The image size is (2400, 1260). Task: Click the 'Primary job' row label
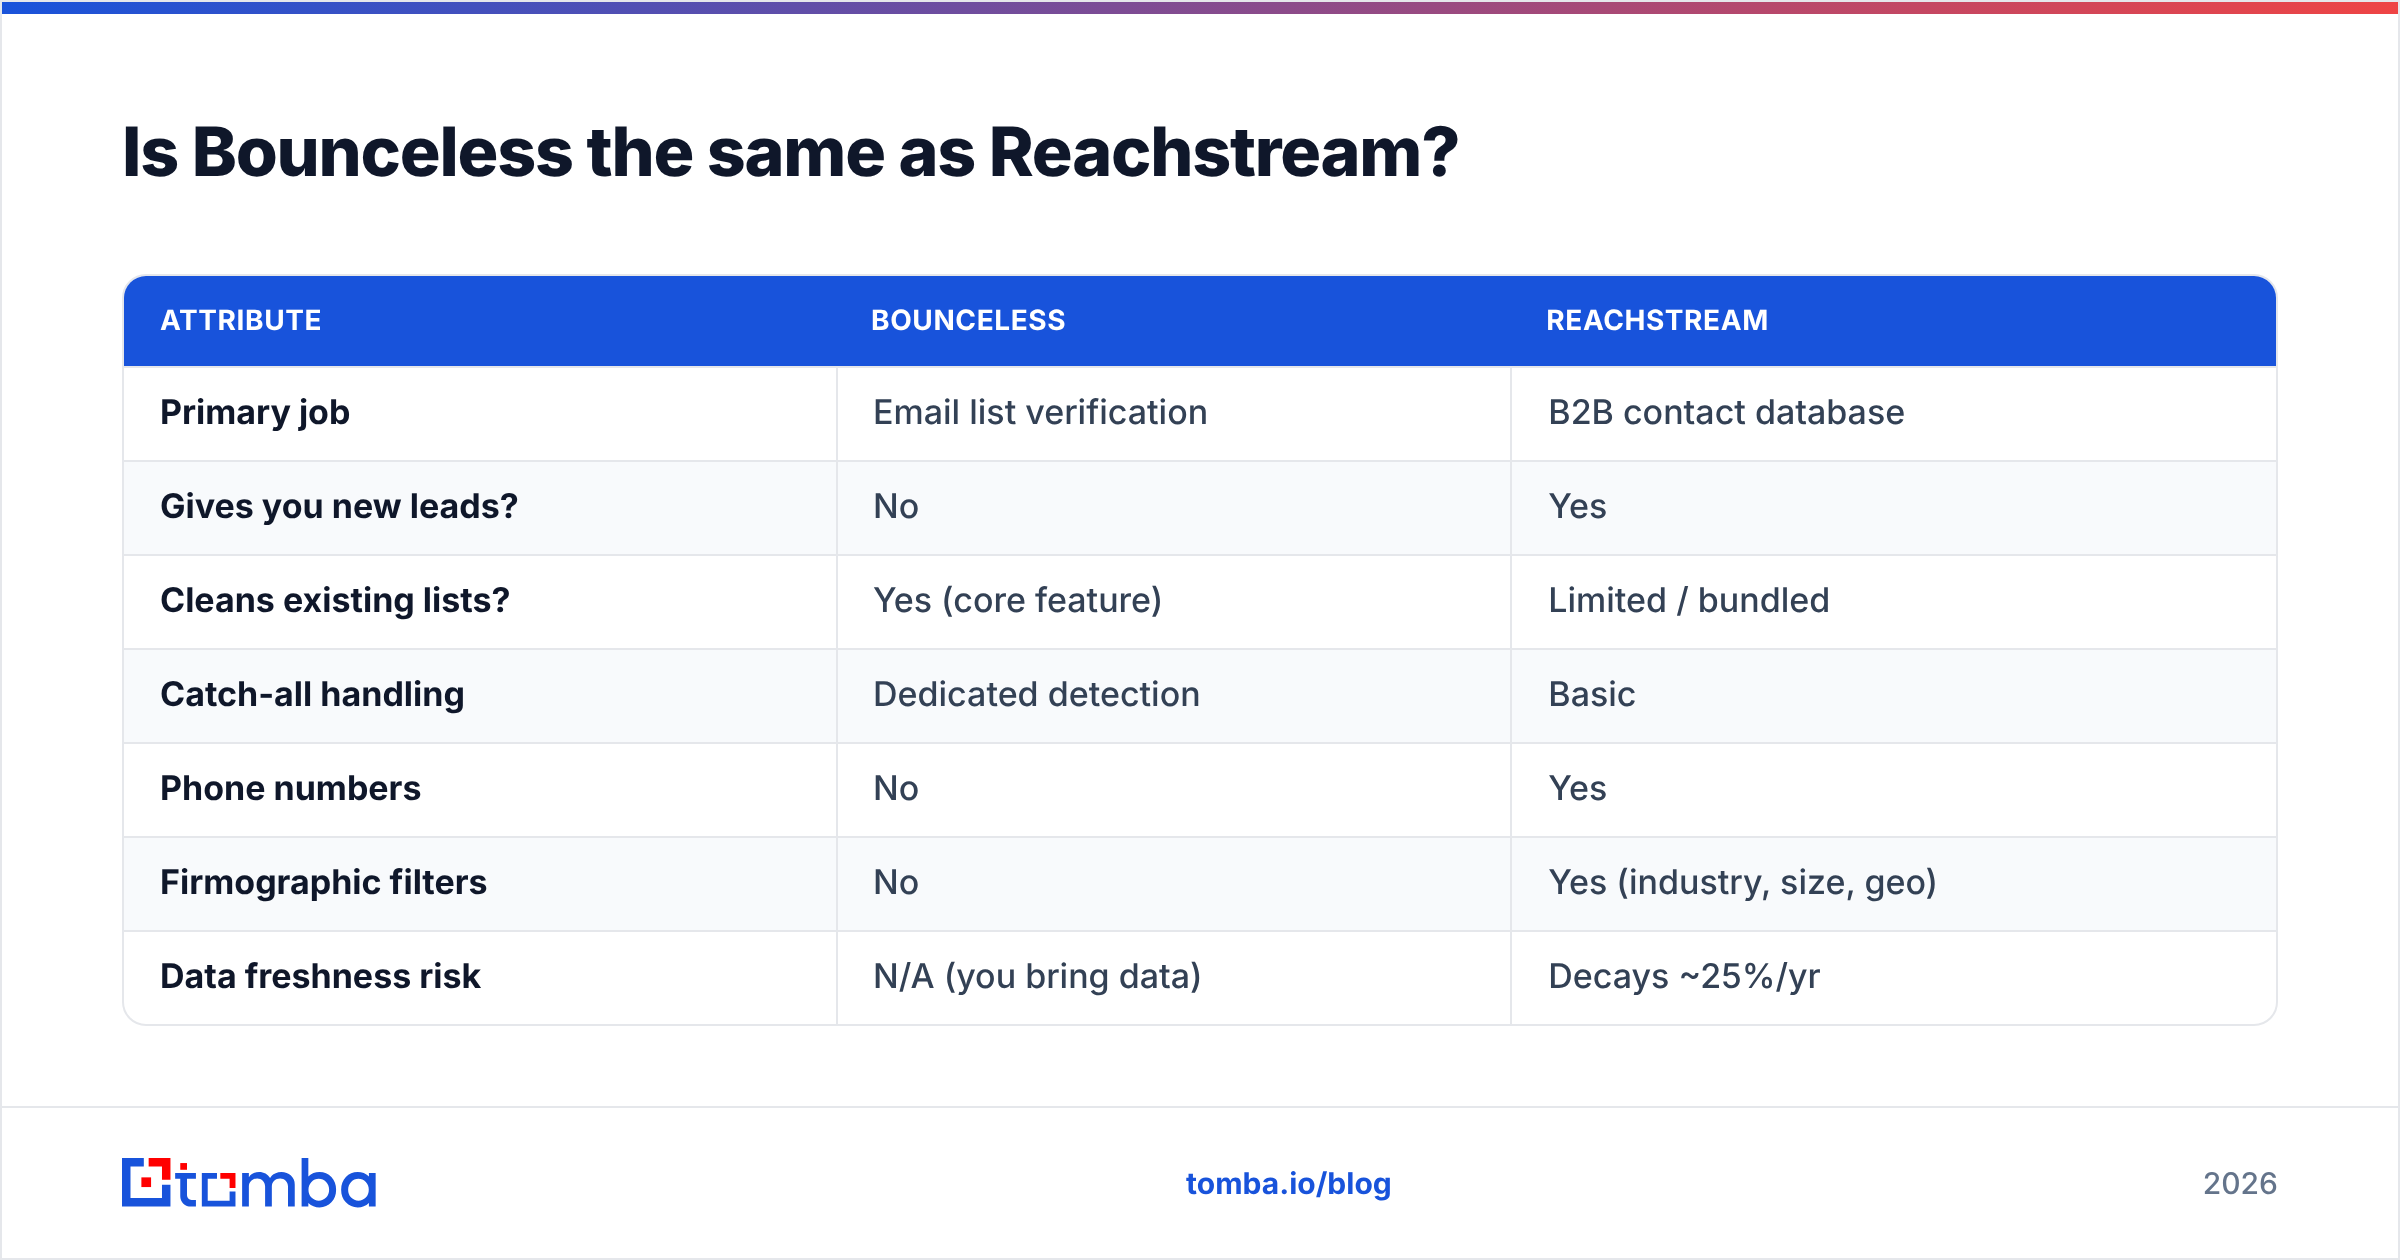255,413
